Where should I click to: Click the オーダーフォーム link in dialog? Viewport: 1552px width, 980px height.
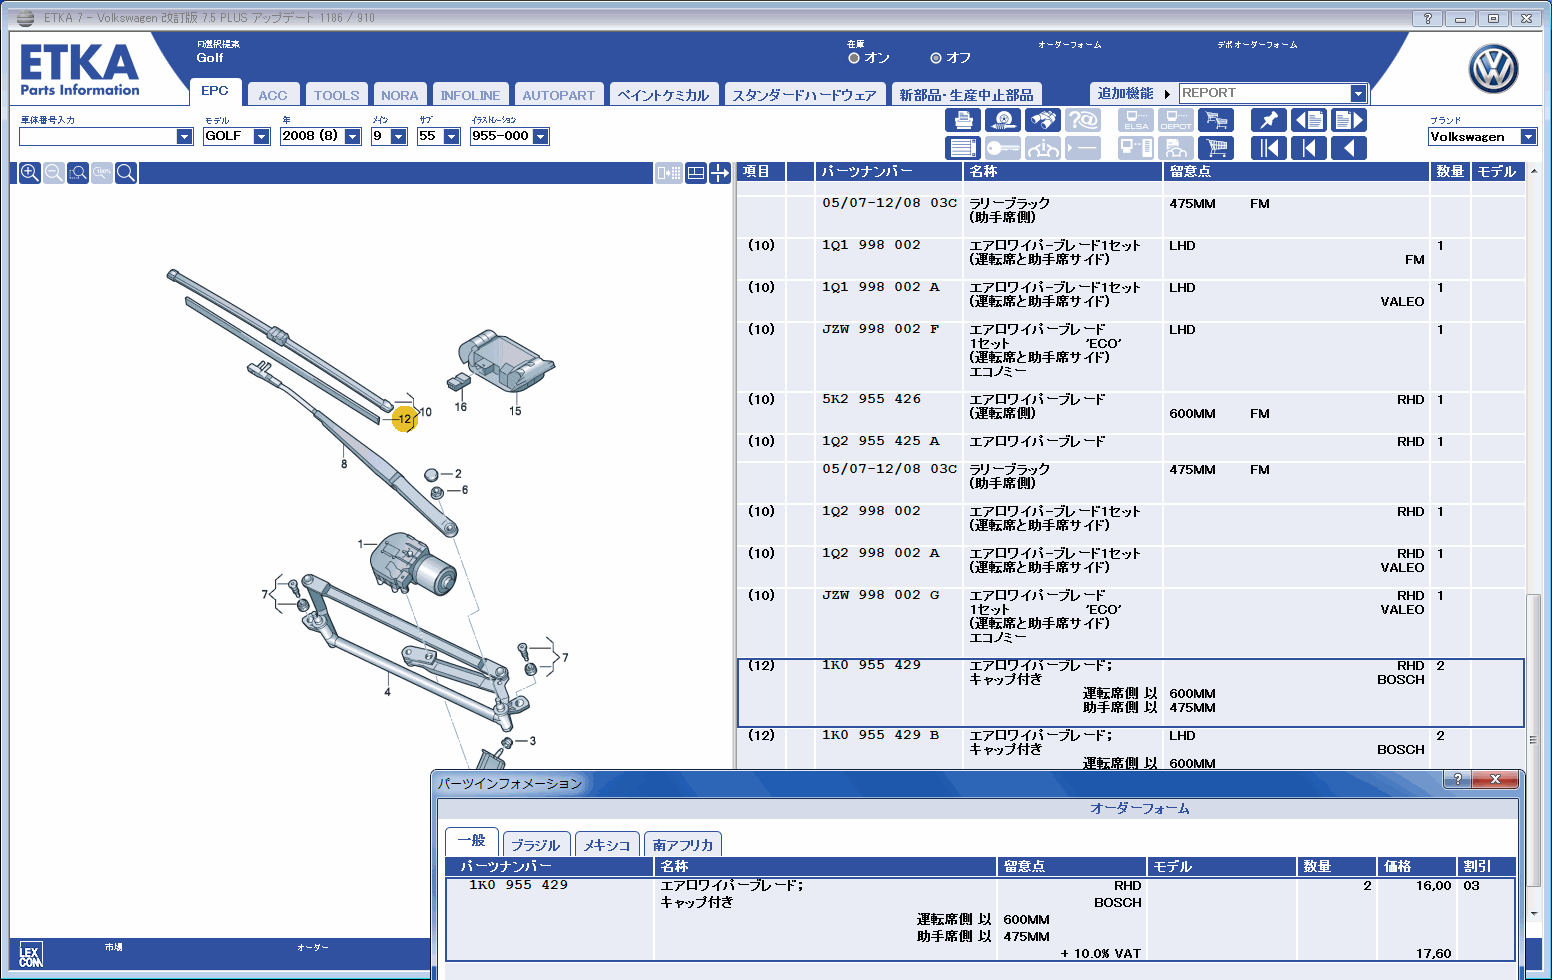[x=1140, y=808]
